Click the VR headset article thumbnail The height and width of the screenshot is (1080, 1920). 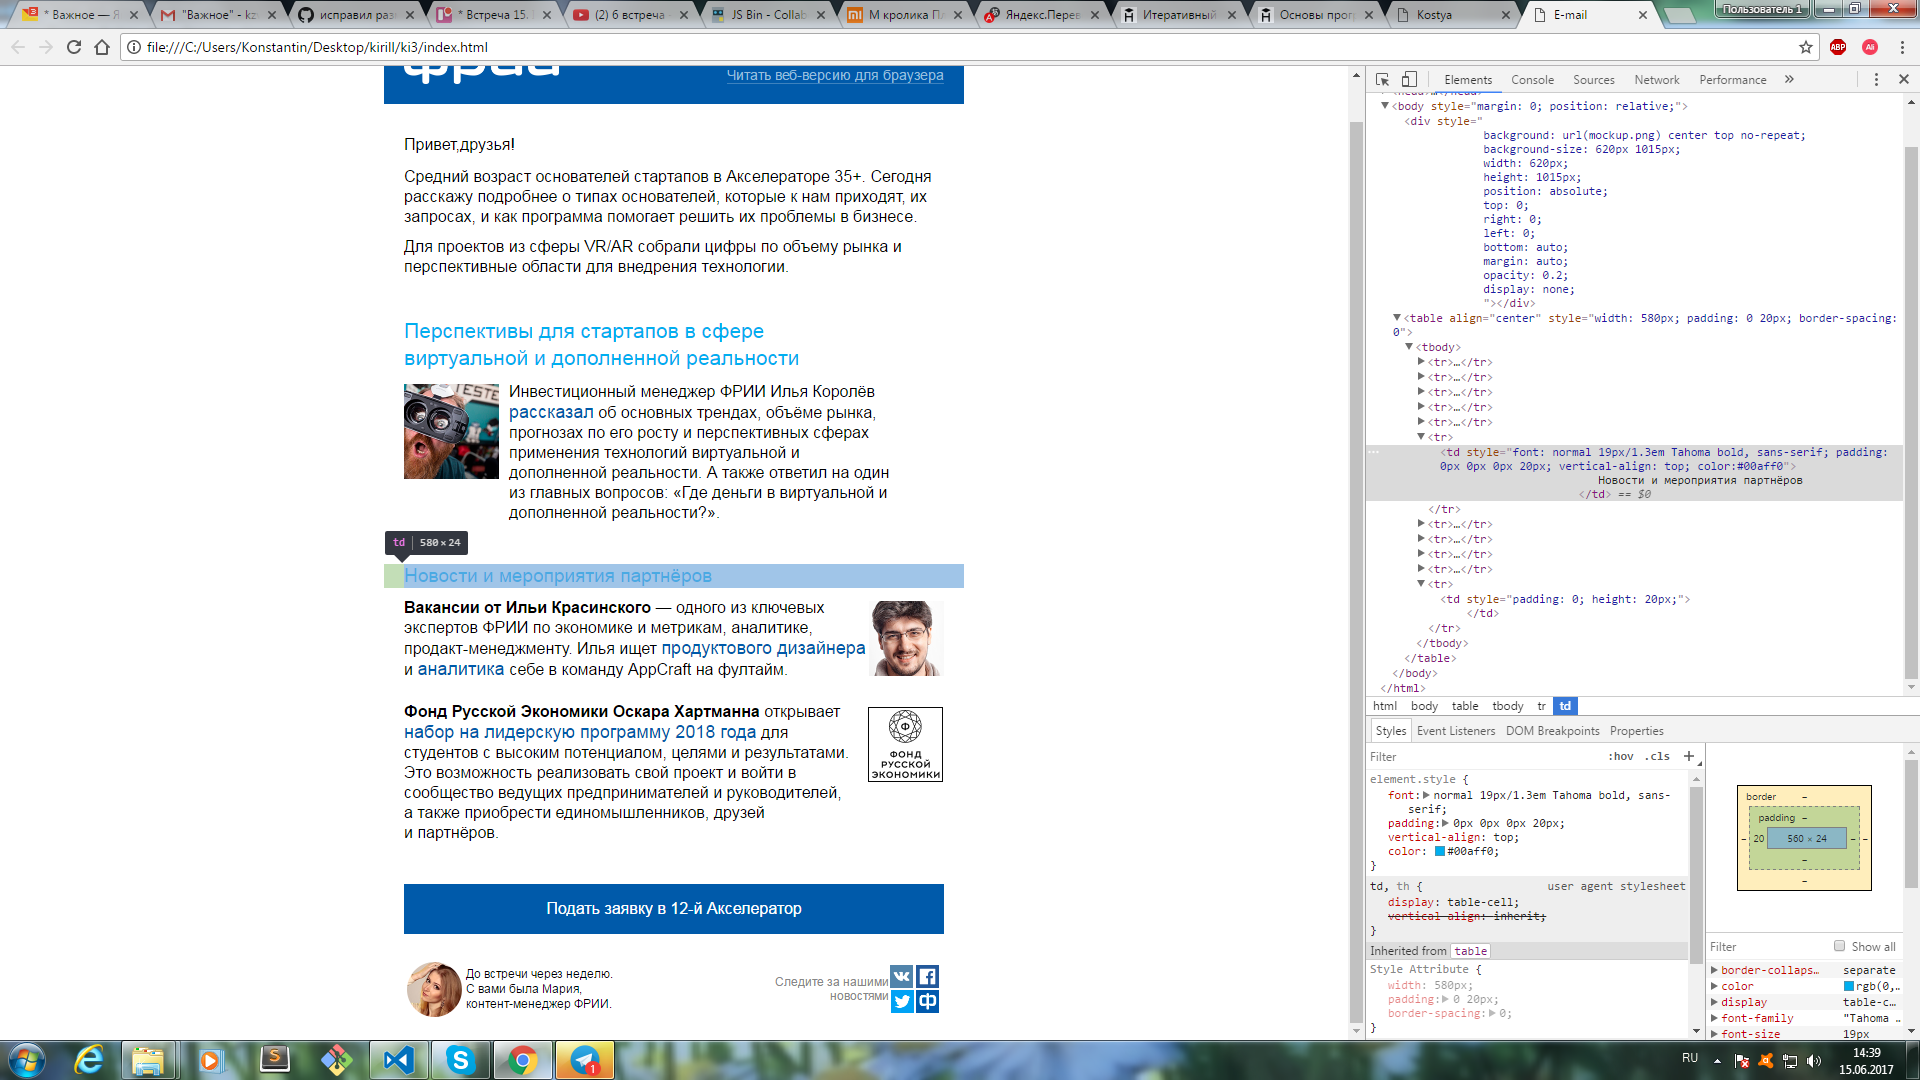[451, 431]
